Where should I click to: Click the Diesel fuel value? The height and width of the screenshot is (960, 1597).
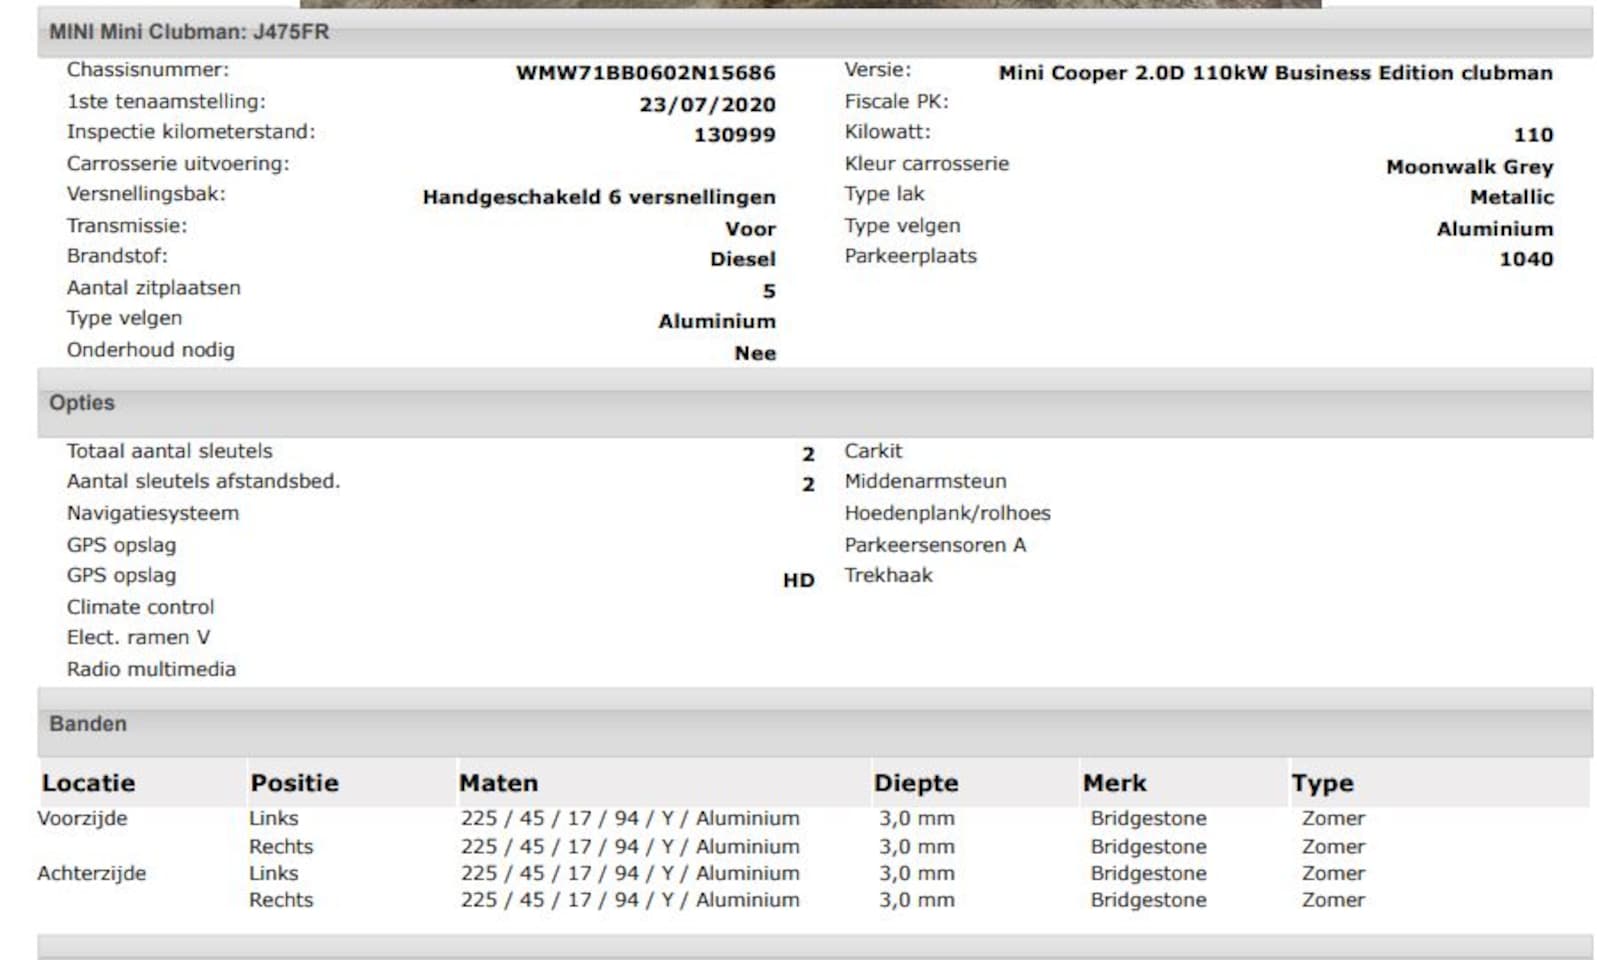point(742,259)
